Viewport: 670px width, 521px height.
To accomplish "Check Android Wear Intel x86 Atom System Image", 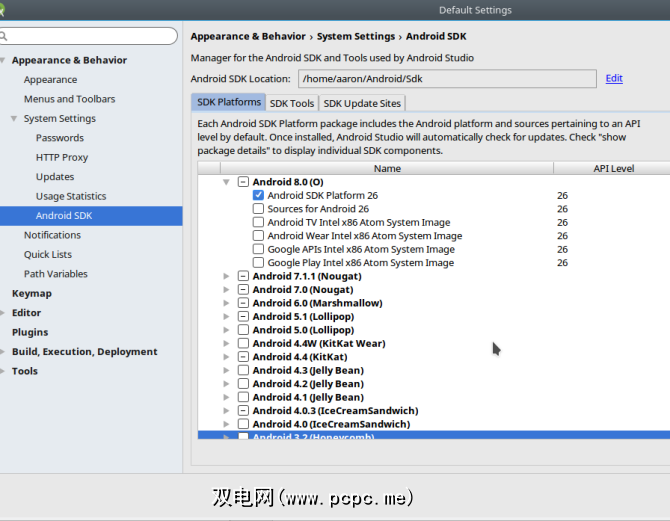I will [x=258, y=235].
